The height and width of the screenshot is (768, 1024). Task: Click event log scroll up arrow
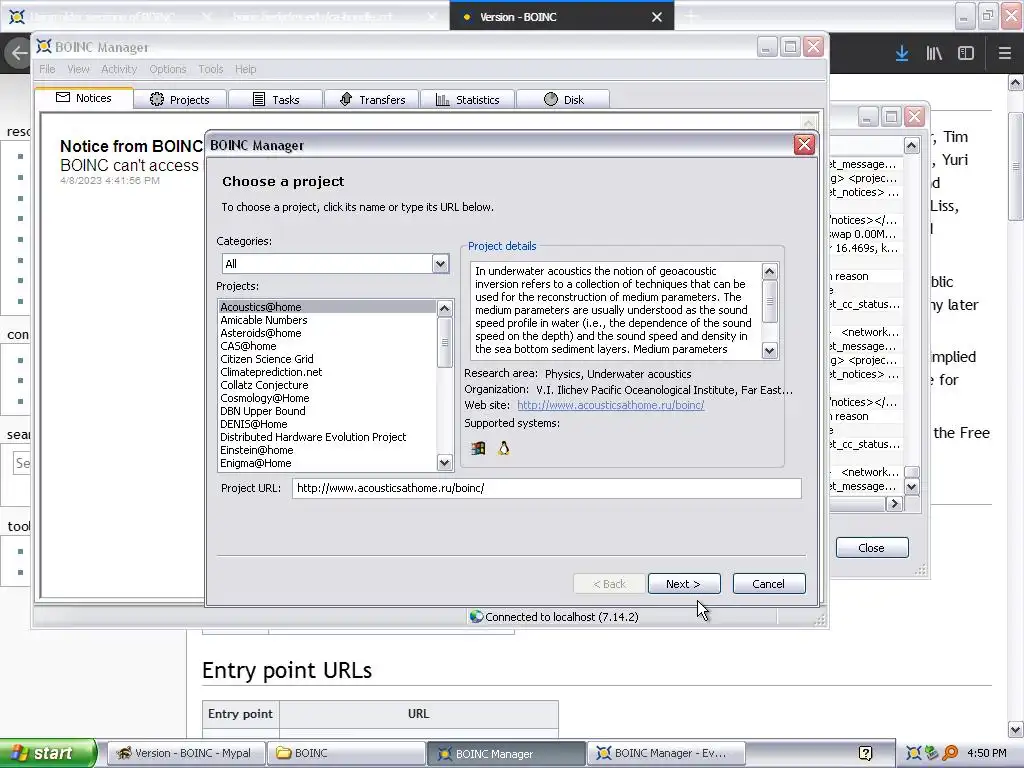click(x=912, y=145)
